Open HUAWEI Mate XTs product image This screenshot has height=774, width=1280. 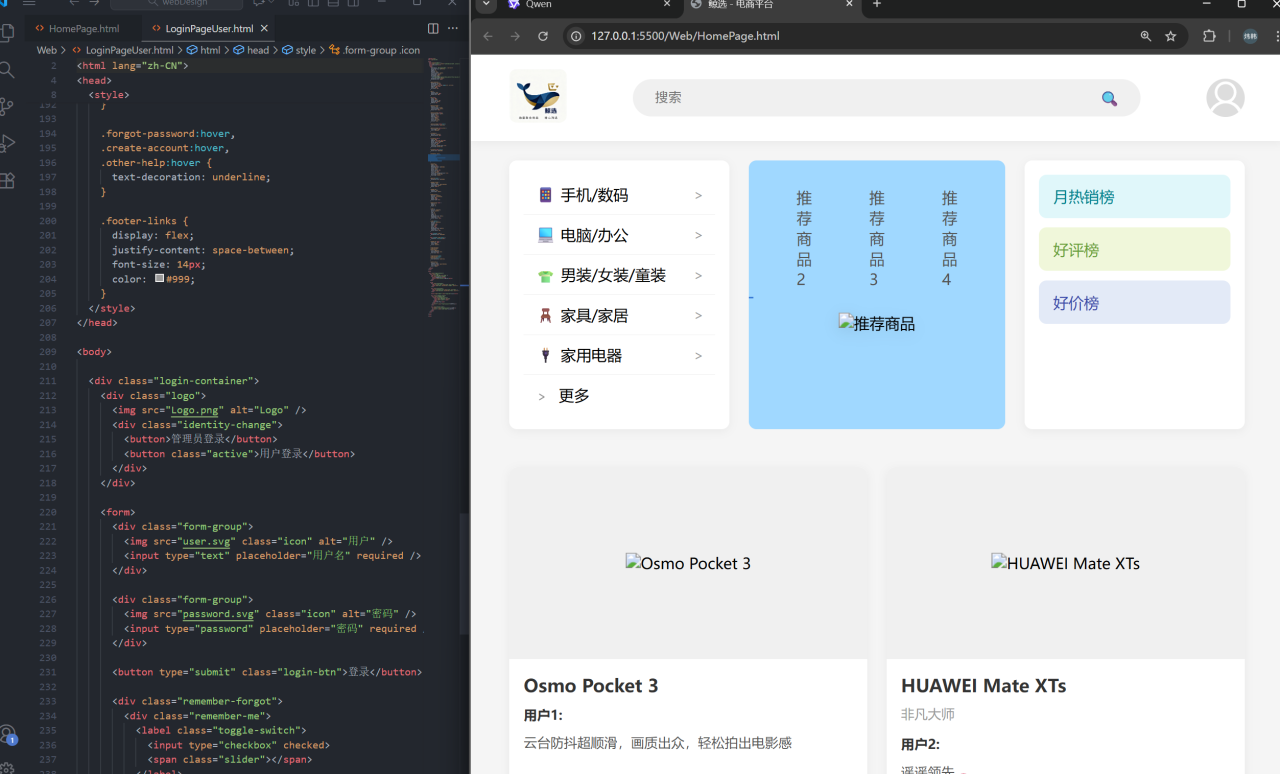click(x=1066, y=563)
